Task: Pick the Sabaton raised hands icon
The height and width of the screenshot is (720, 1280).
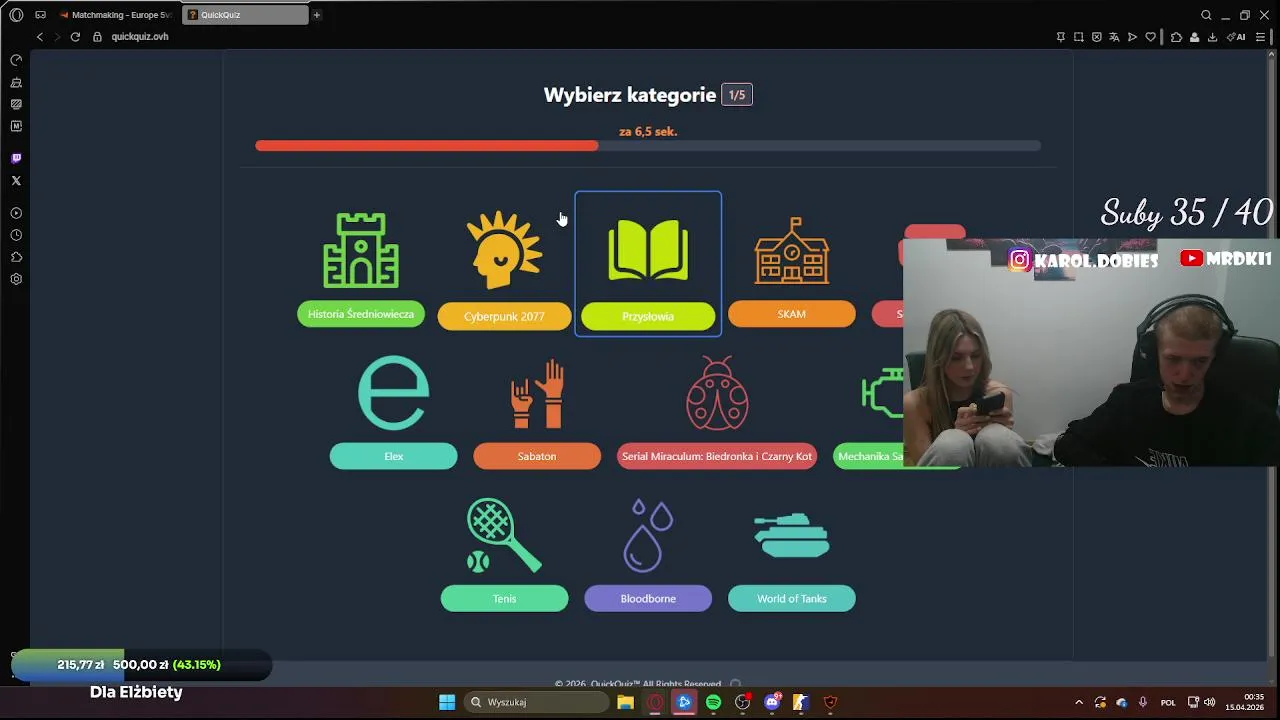Action: click(x=537, y=393)
